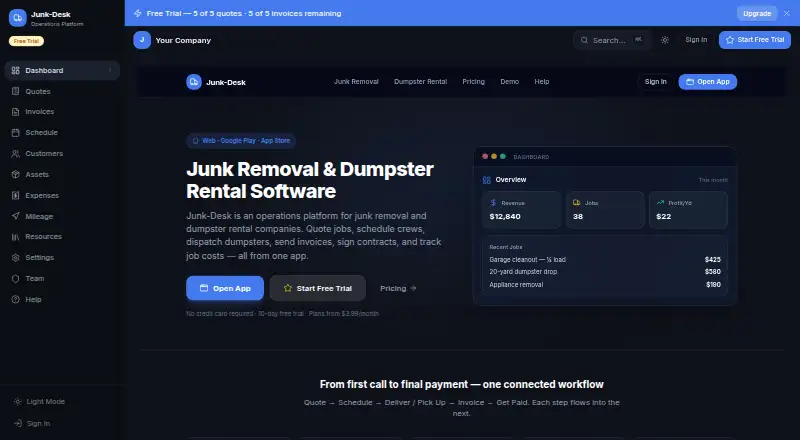Click the Team shield icon

16,279
